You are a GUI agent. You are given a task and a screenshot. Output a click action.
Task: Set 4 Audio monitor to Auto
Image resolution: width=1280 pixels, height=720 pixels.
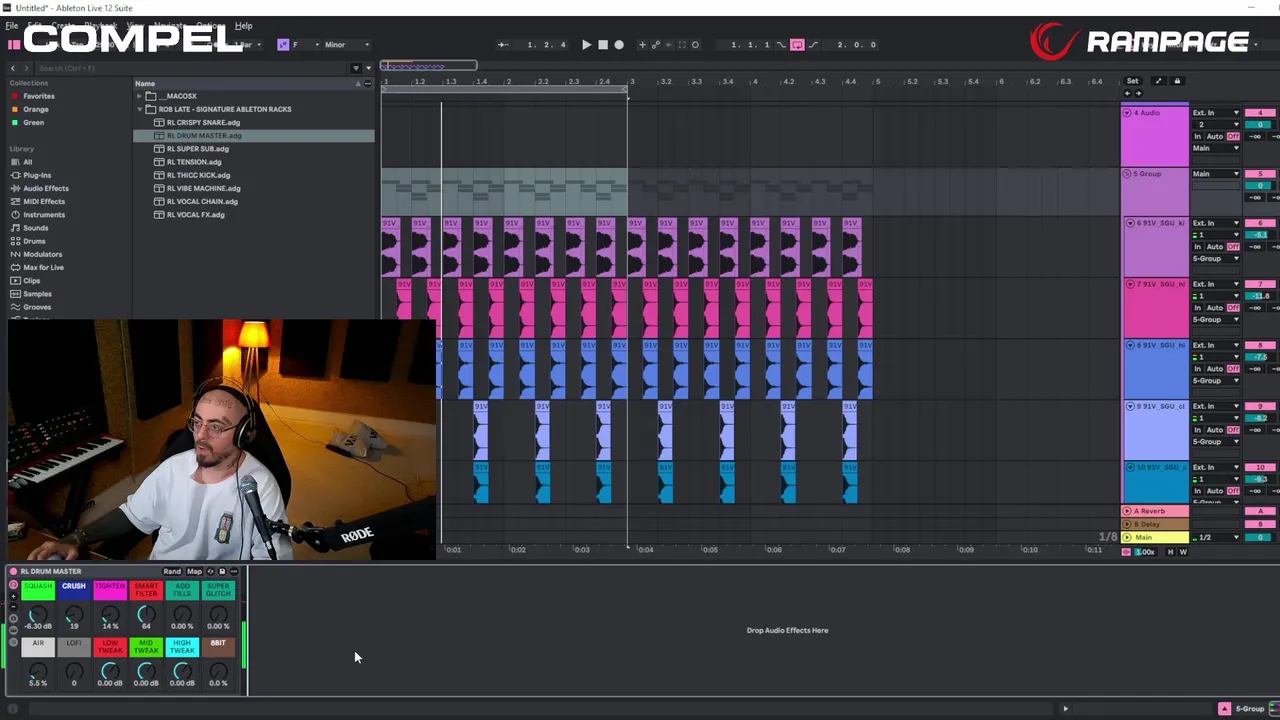click(x=1215, y=136)
